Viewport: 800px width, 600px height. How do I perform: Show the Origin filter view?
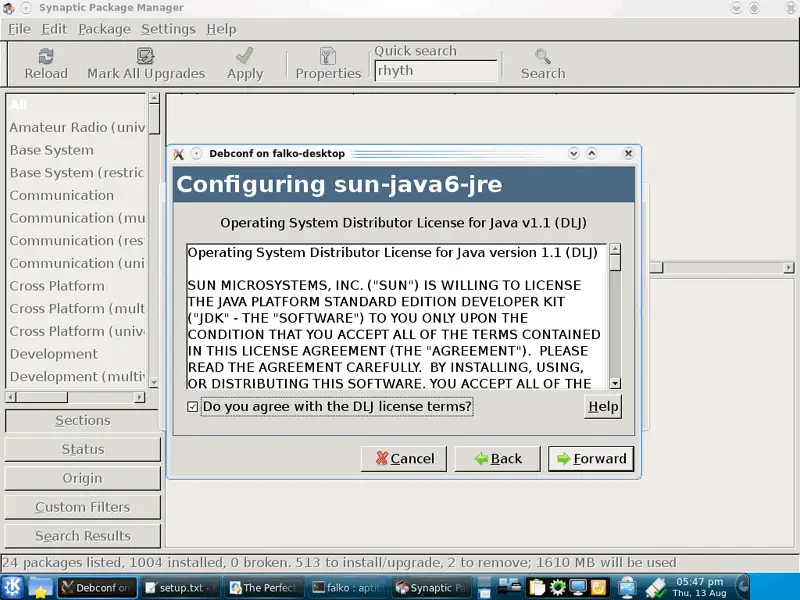83,479
